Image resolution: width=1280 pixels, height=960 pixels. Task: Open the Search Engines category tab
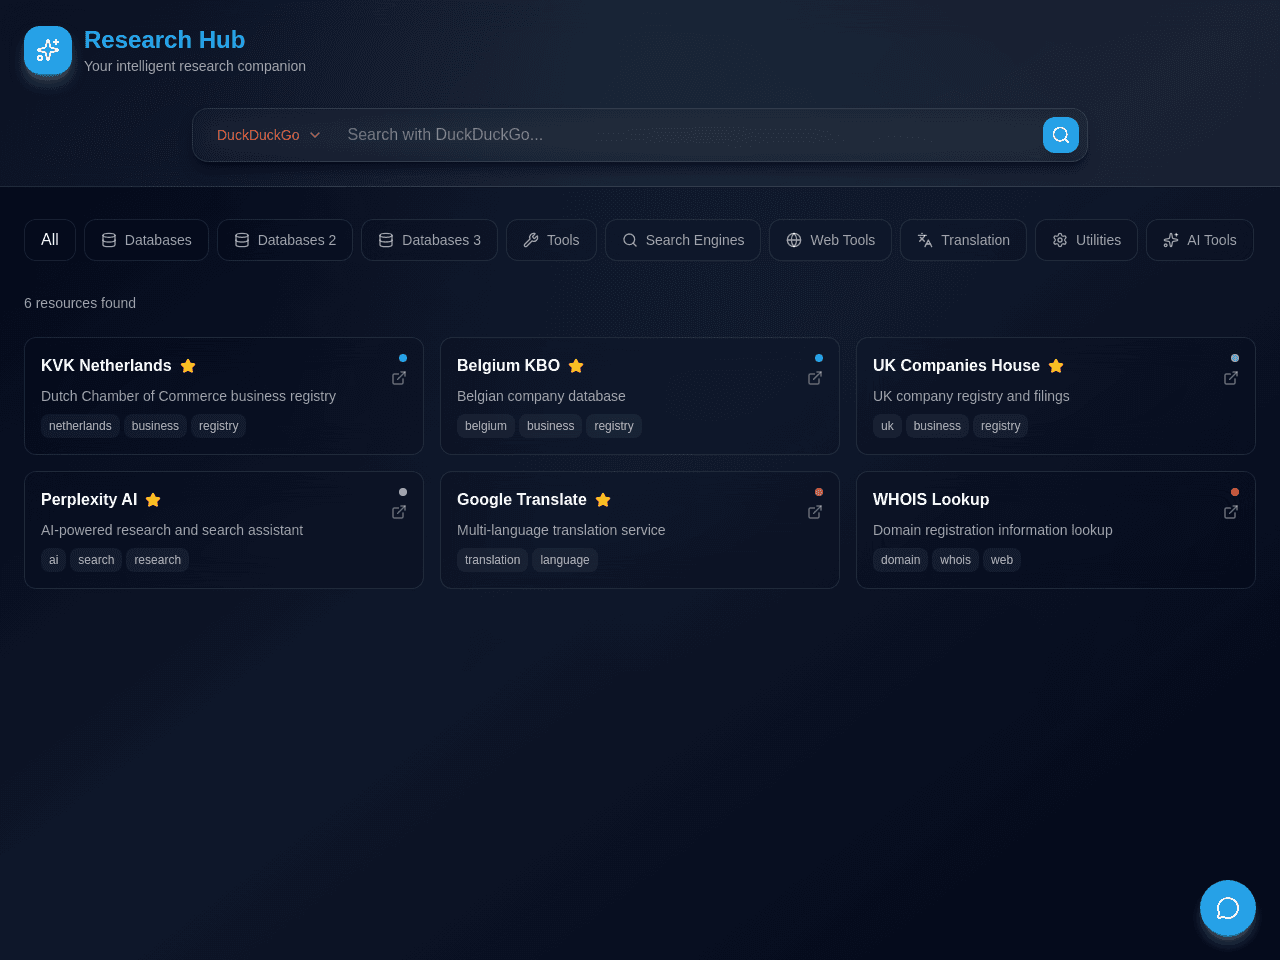click(x=683, y=240)
